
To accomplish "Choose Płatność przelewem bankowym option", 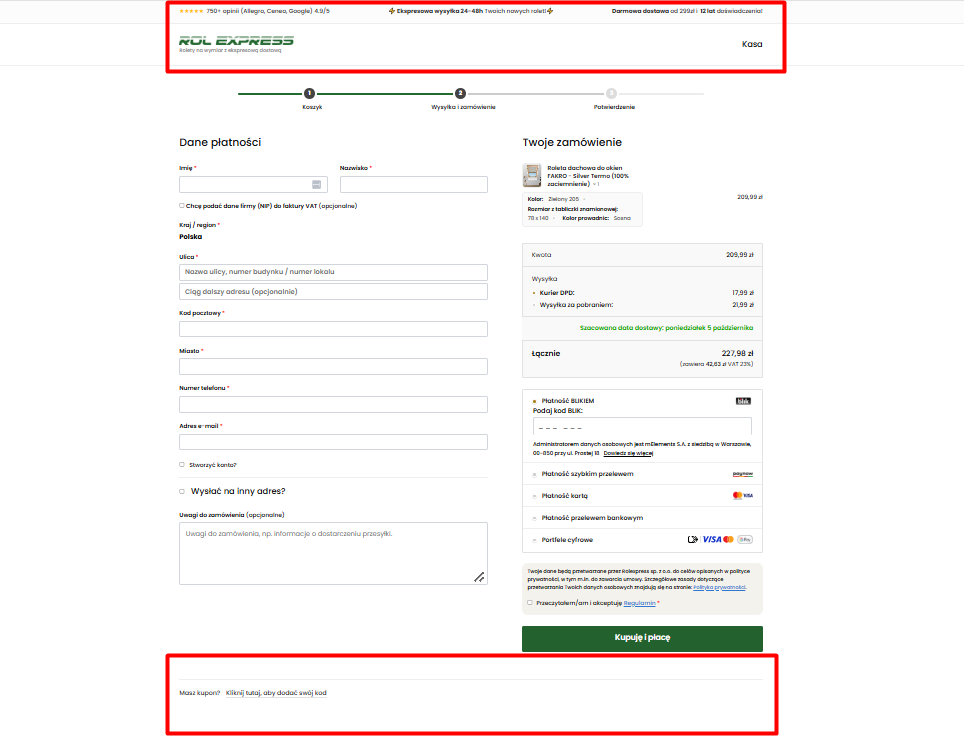I will (x=534, y=518).
